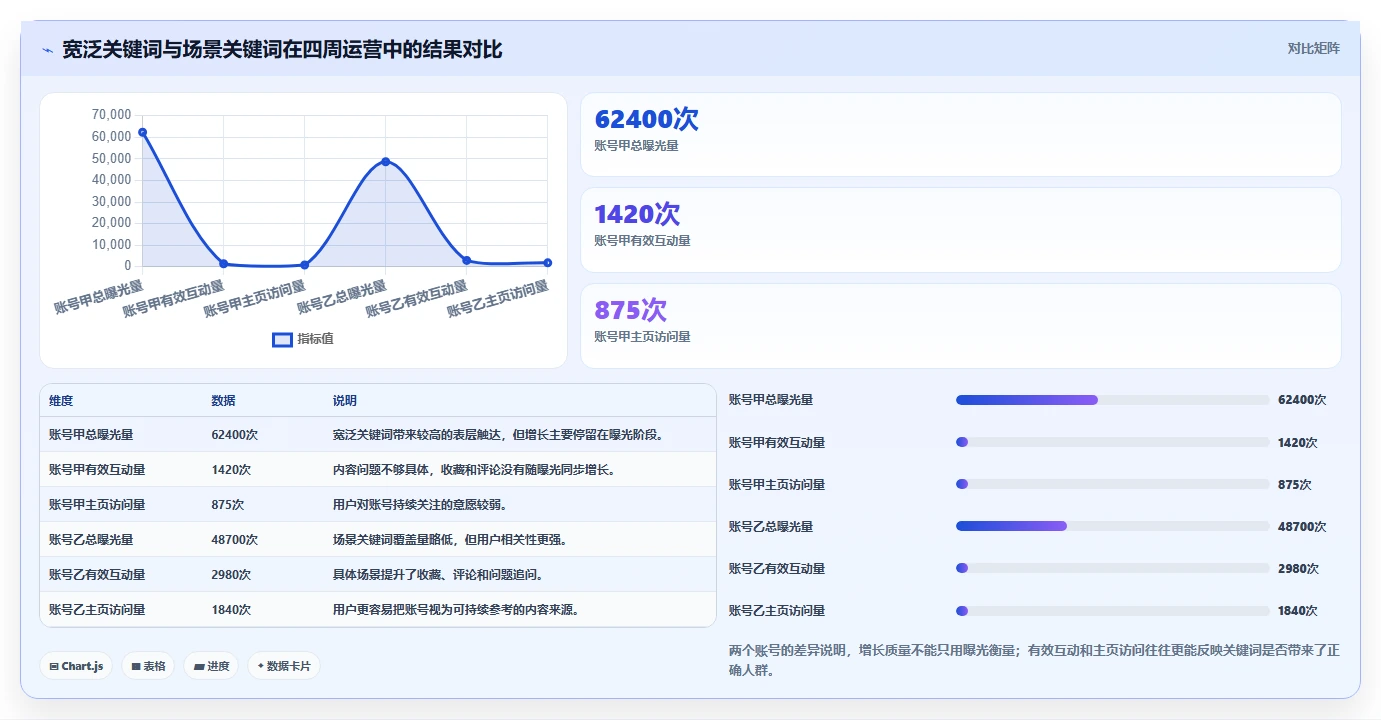
Task: Click the chart data point for 账号甲有效互动量
Action: click(224, 264)
